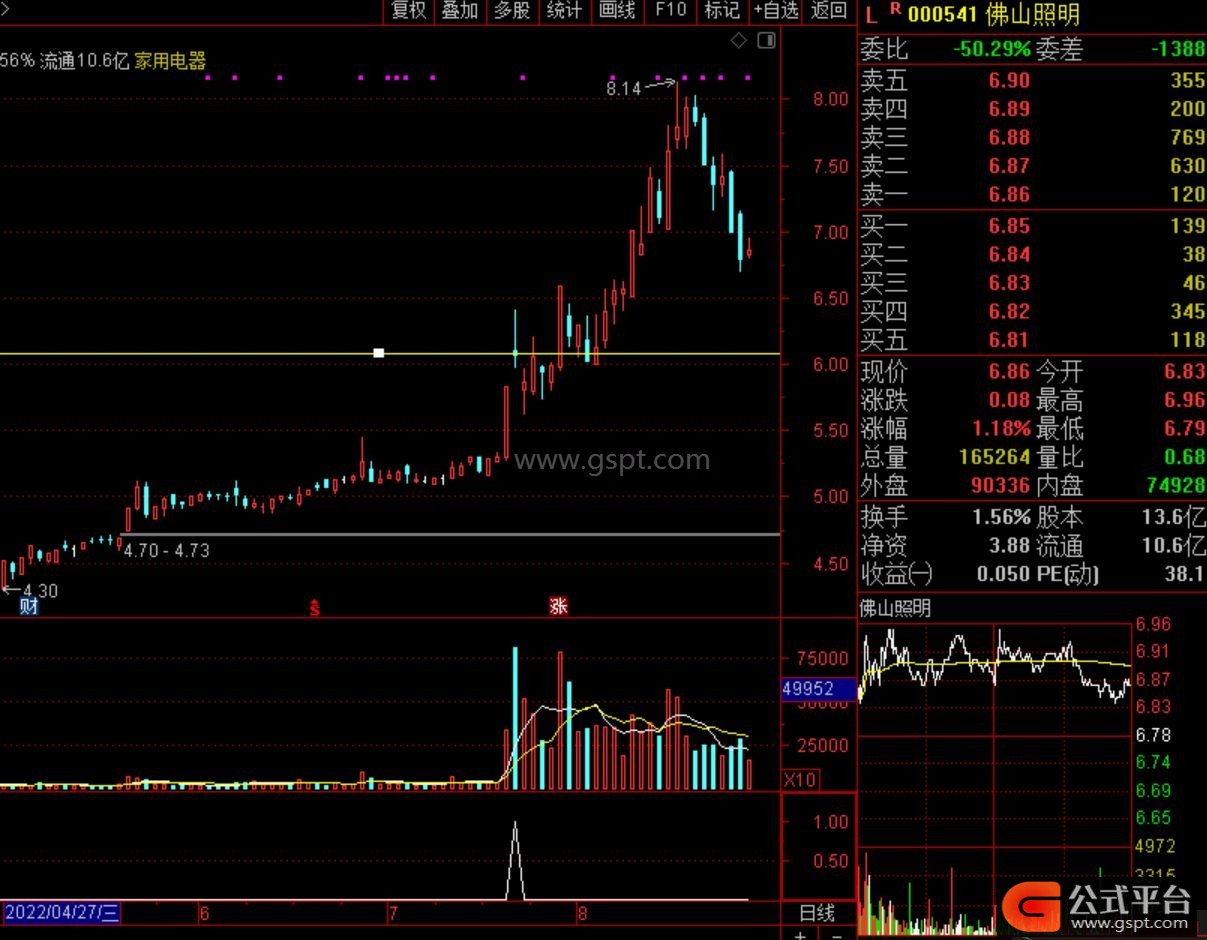Open the 复权 price adjustment menu
Screen dimensions: 1207x940
[x=409, y=11]
